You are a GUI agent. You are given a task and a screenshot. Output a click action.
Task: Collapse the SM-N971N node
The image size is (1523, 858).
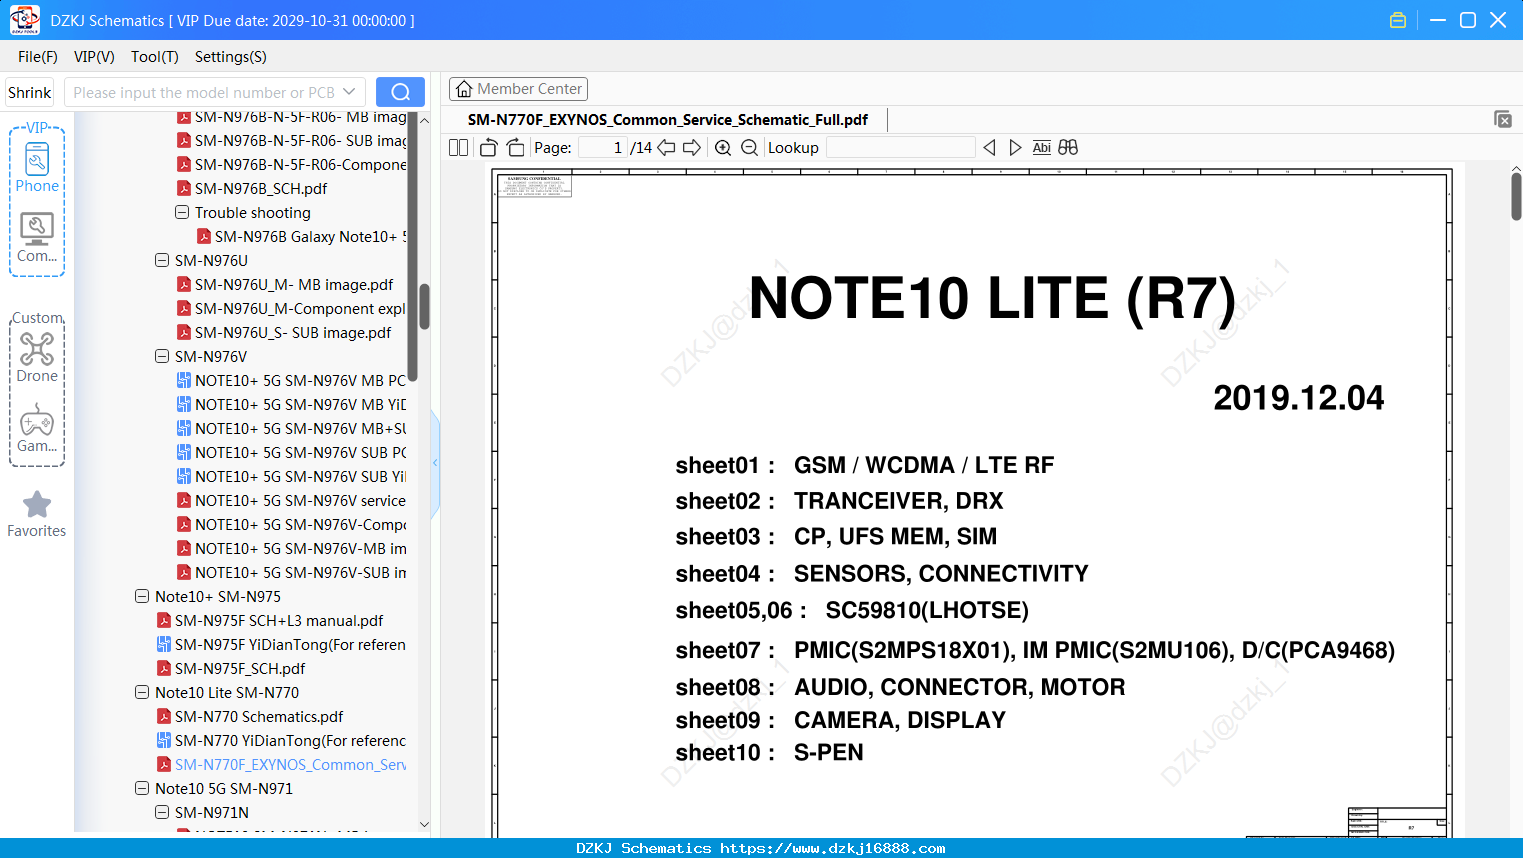162,812
